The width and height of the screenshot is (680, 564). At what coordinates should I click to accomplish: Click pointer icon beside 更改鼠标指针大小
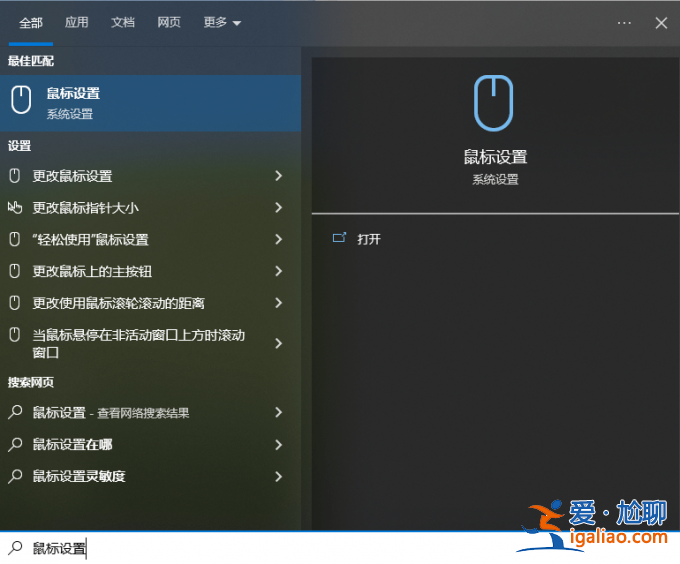[x=15, y=207]
